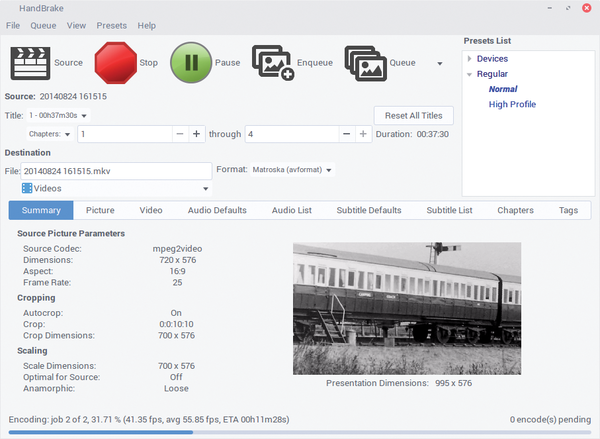
Task: Click the Crop value 0:0:10:10
Action: [176, 324]
